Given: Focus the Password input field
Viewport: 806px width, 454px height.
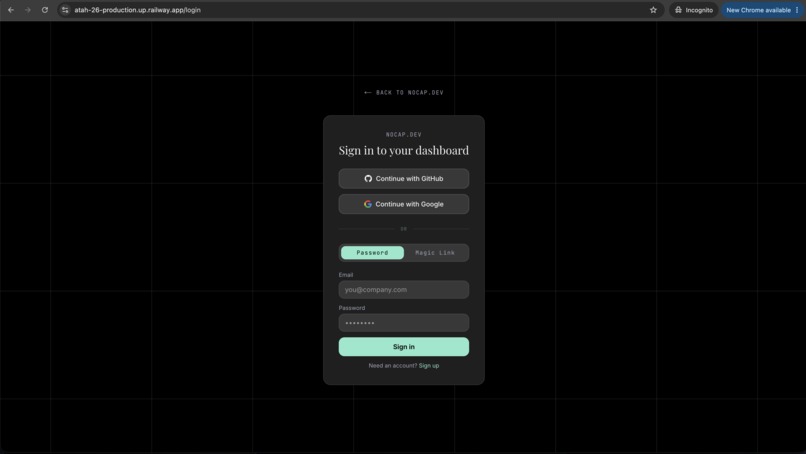Looking at the screenshot, I should 404,323.
